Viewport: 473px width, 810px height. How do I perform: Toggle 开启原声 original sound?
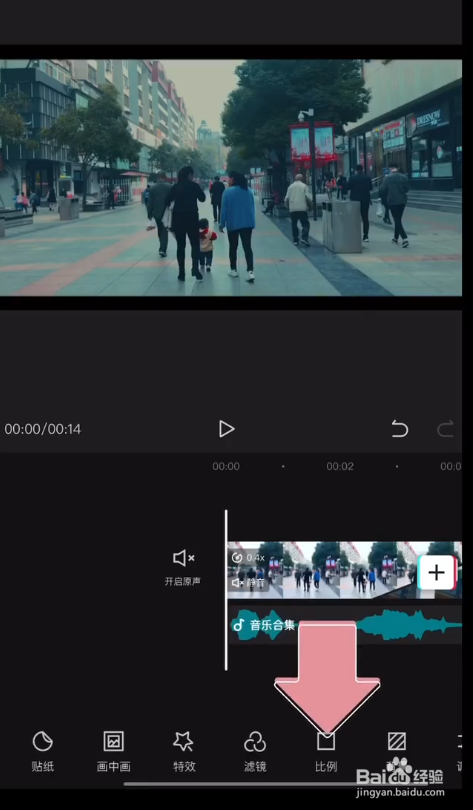click(183, 568)
